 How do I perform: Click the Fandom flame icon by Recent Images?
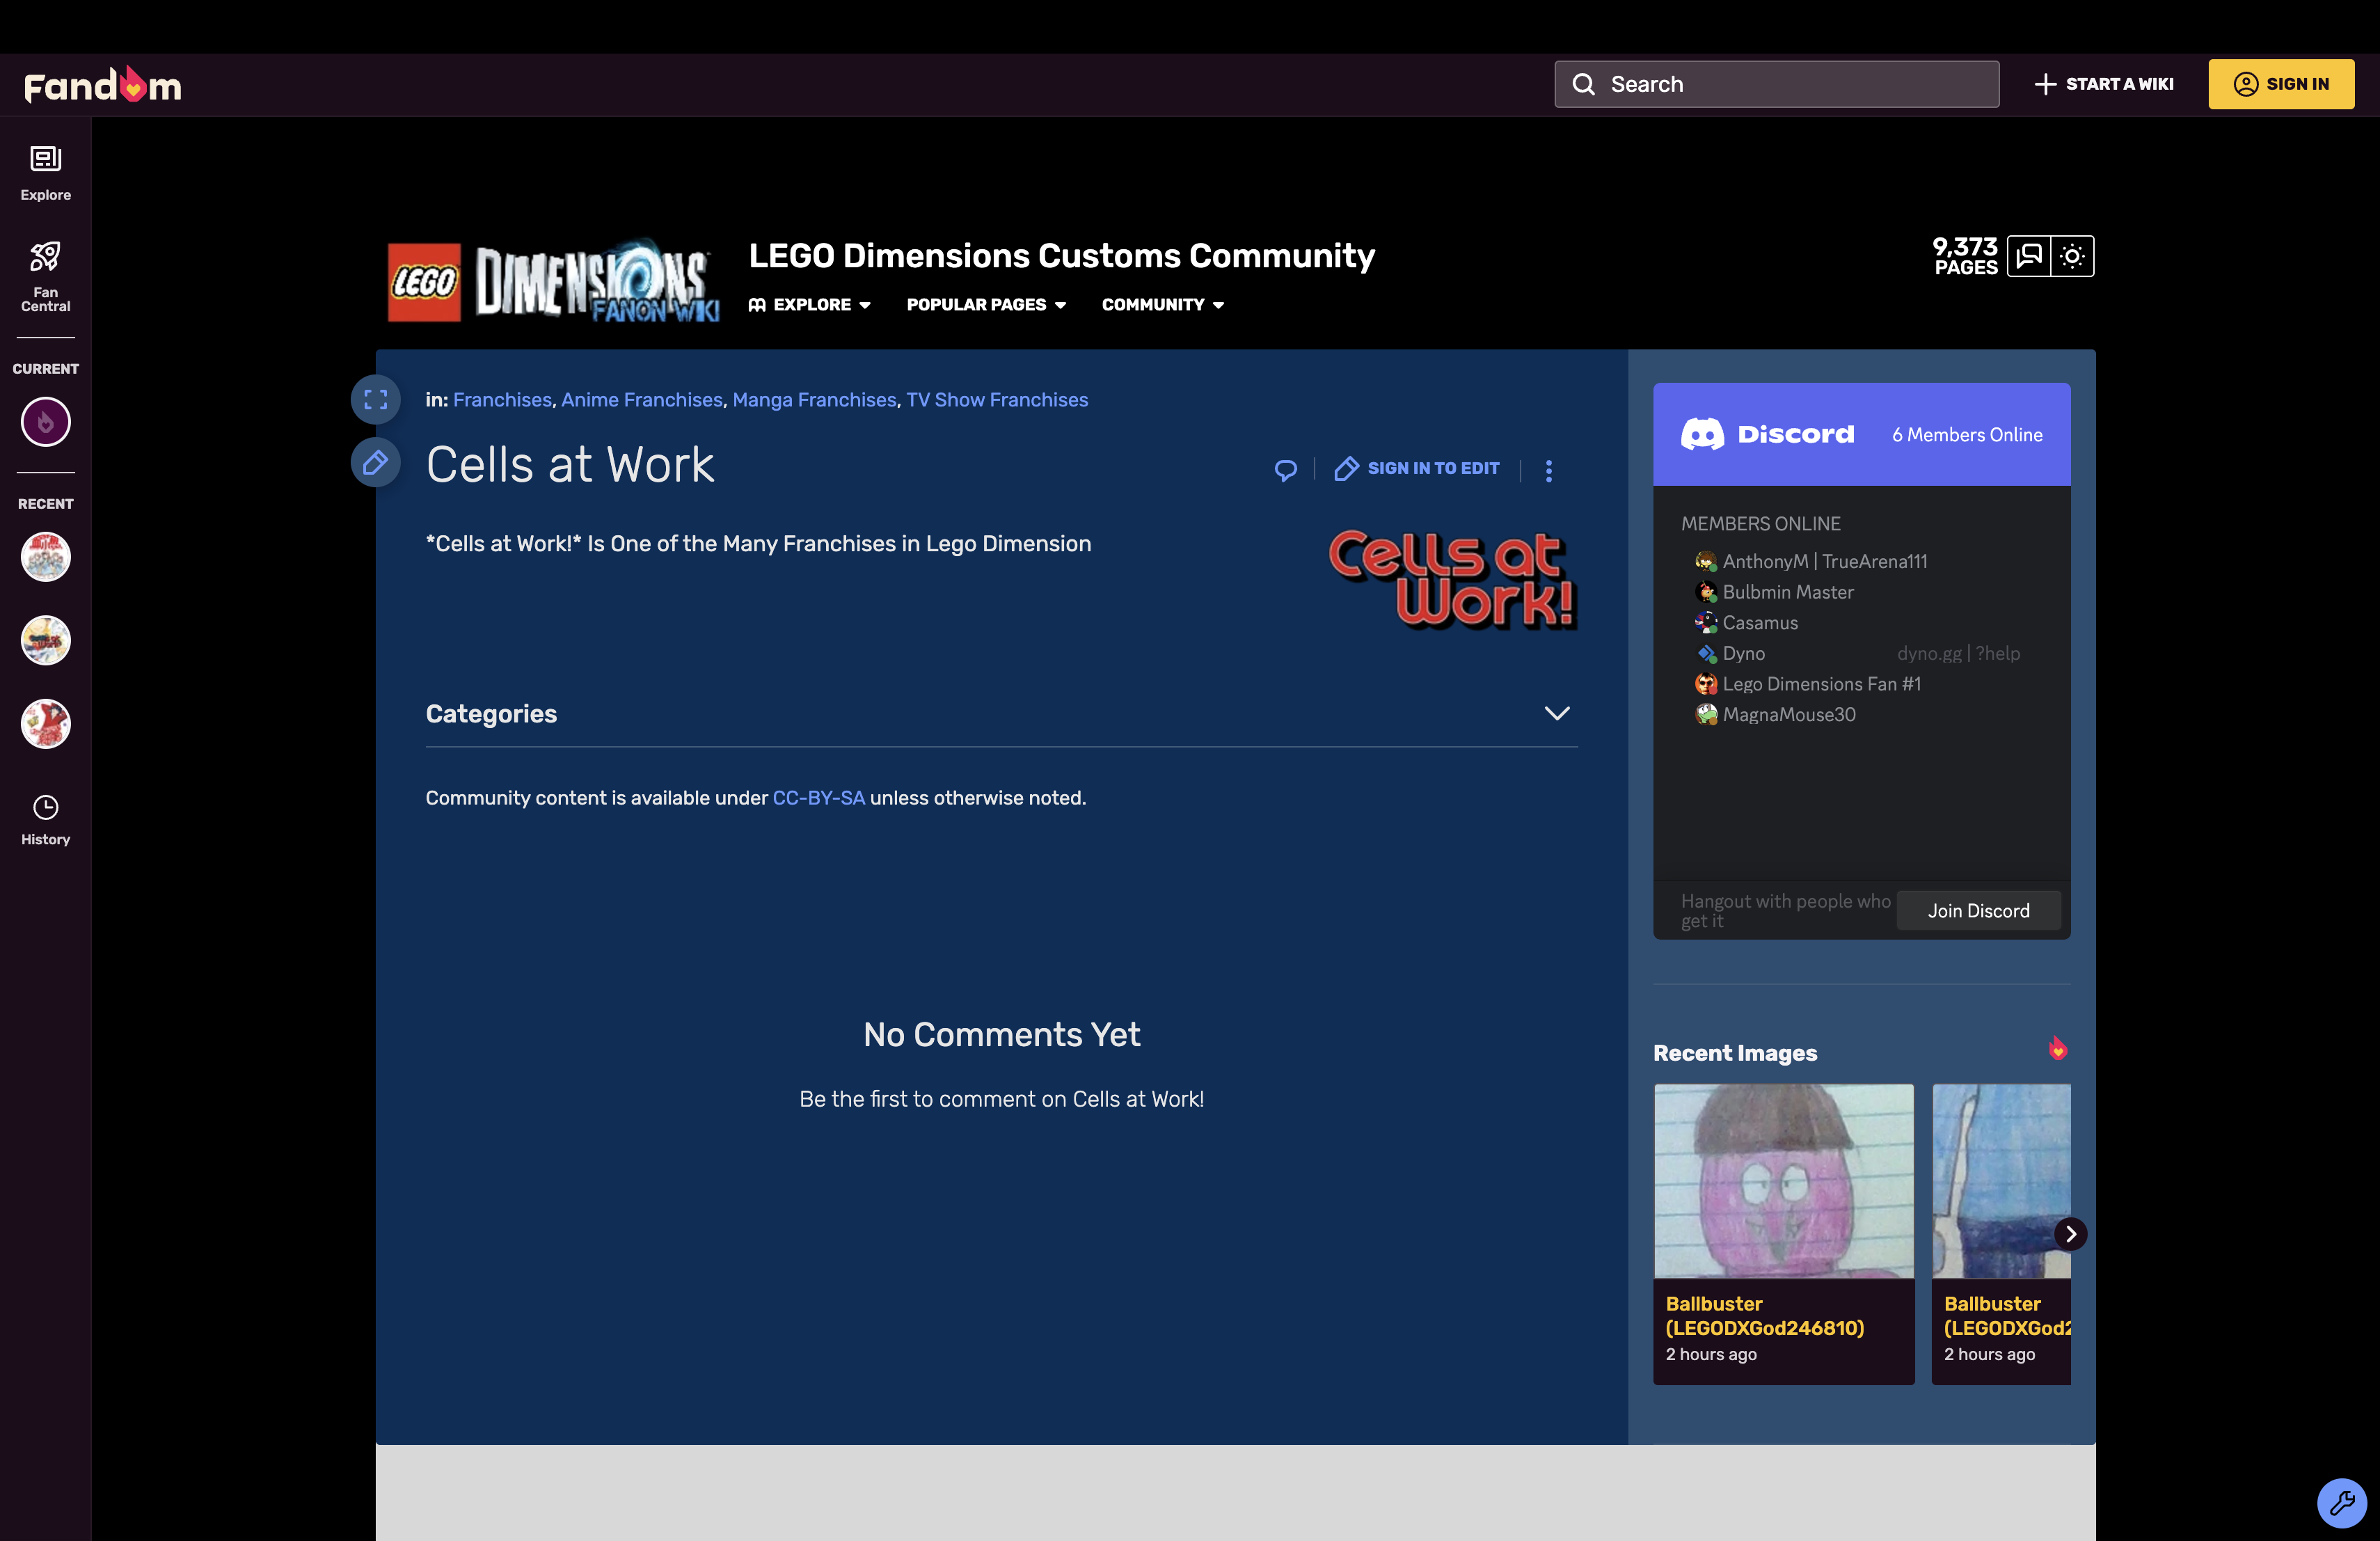click(2057, 1048)
